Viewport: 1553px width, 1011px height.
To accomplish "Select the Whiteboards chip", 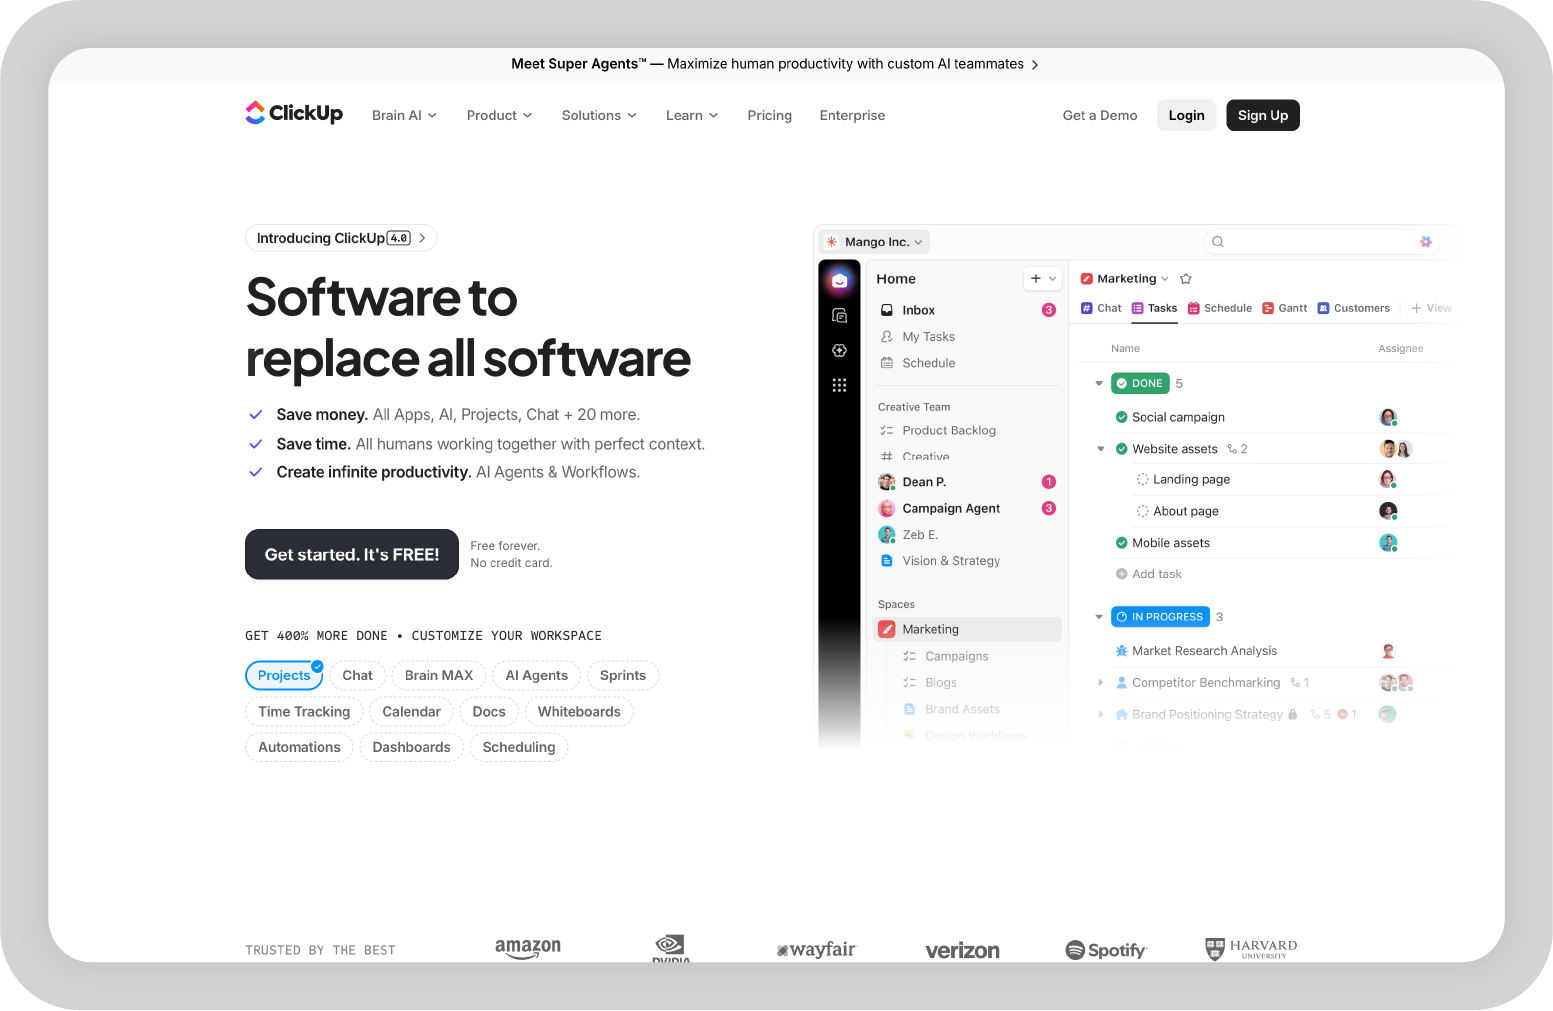I will [x=579, y=712].
